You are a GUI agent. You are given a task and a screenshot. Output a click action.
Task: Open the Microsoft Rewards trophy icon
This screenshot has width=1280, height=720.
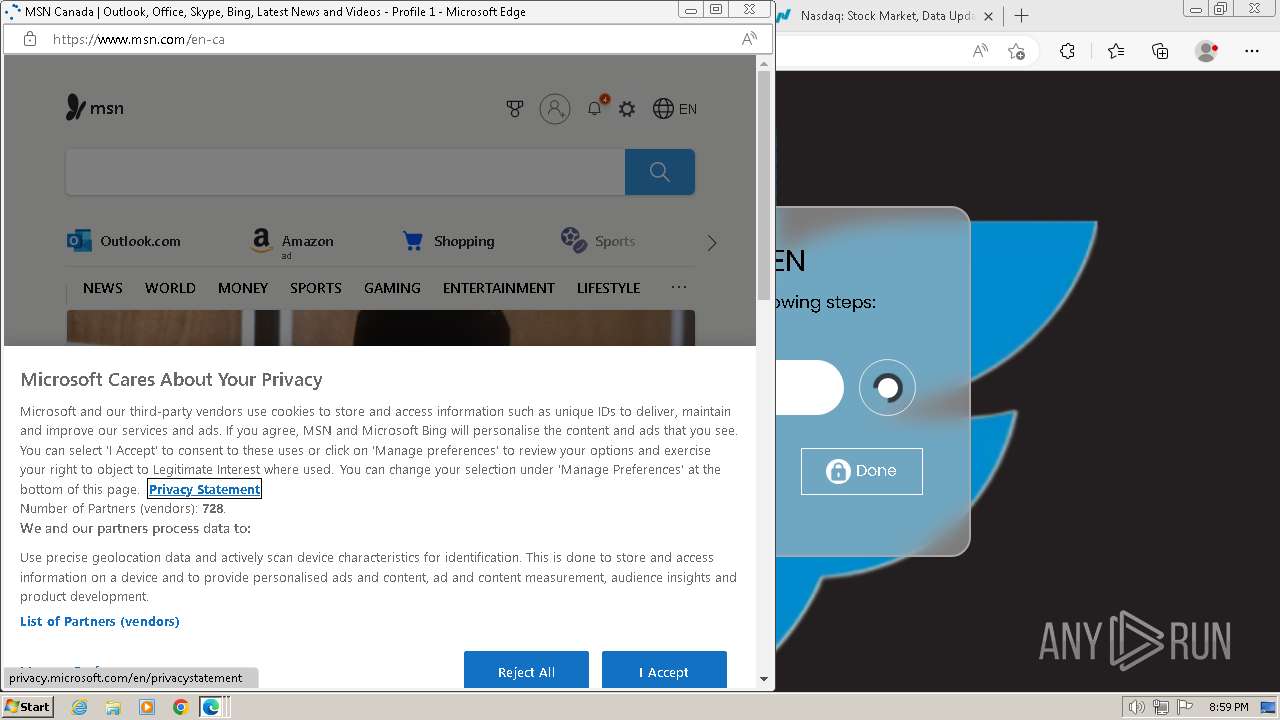tap(515, 109)
